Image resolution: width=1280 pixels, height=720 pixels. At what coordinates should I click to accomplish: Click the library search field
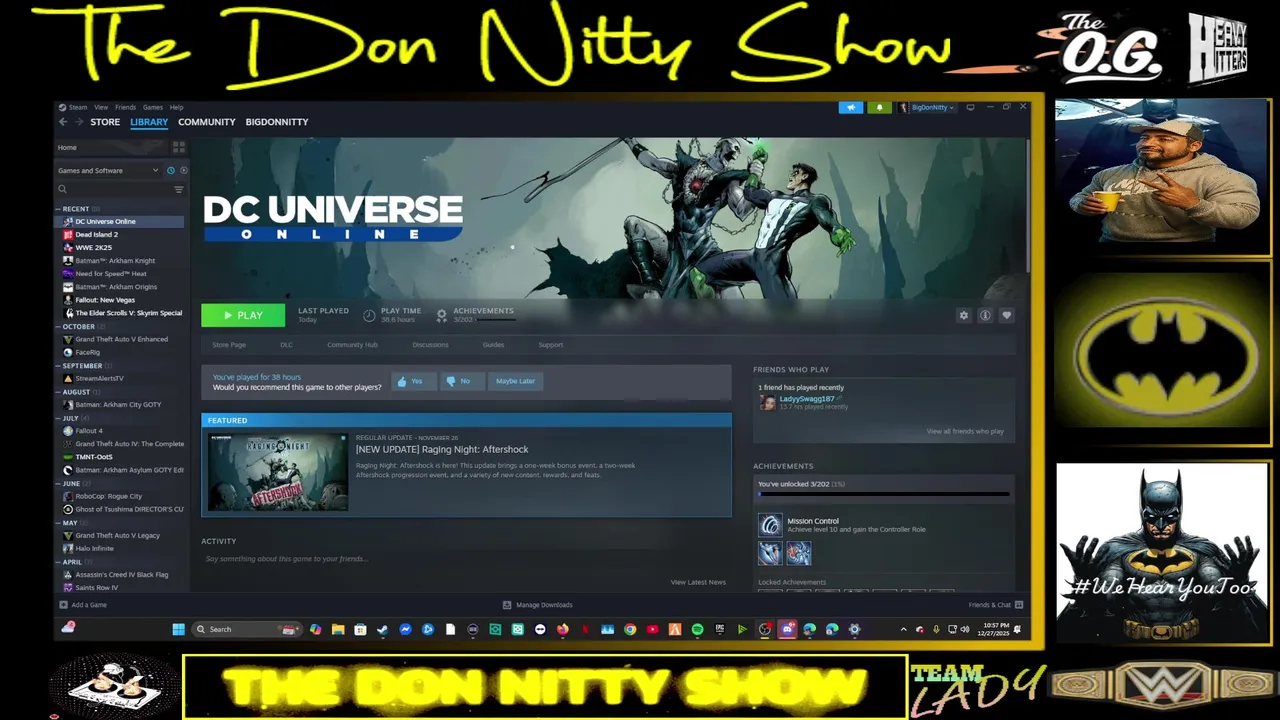point(112,189)
